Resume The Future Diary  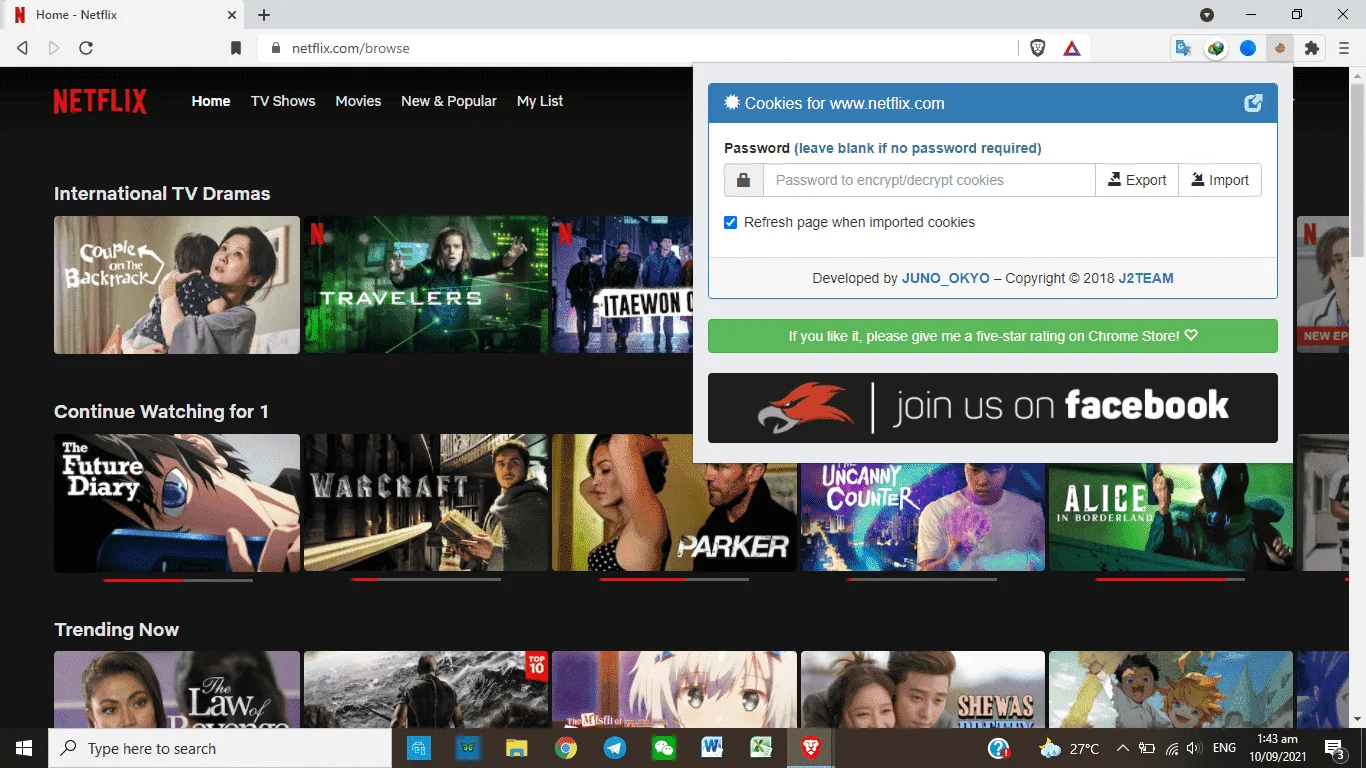[x=177, y=503]
